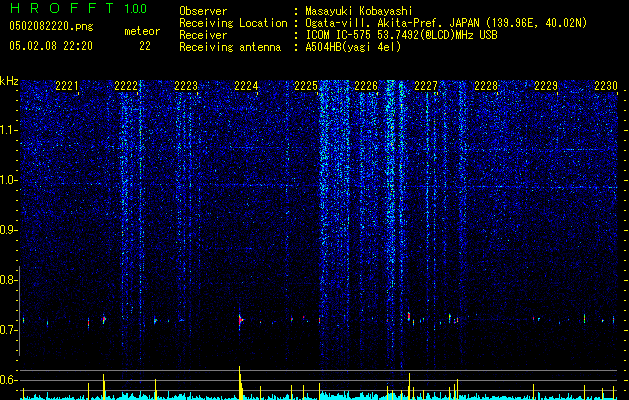Click observer name Masayuki Kobayashi

point(358,11)
